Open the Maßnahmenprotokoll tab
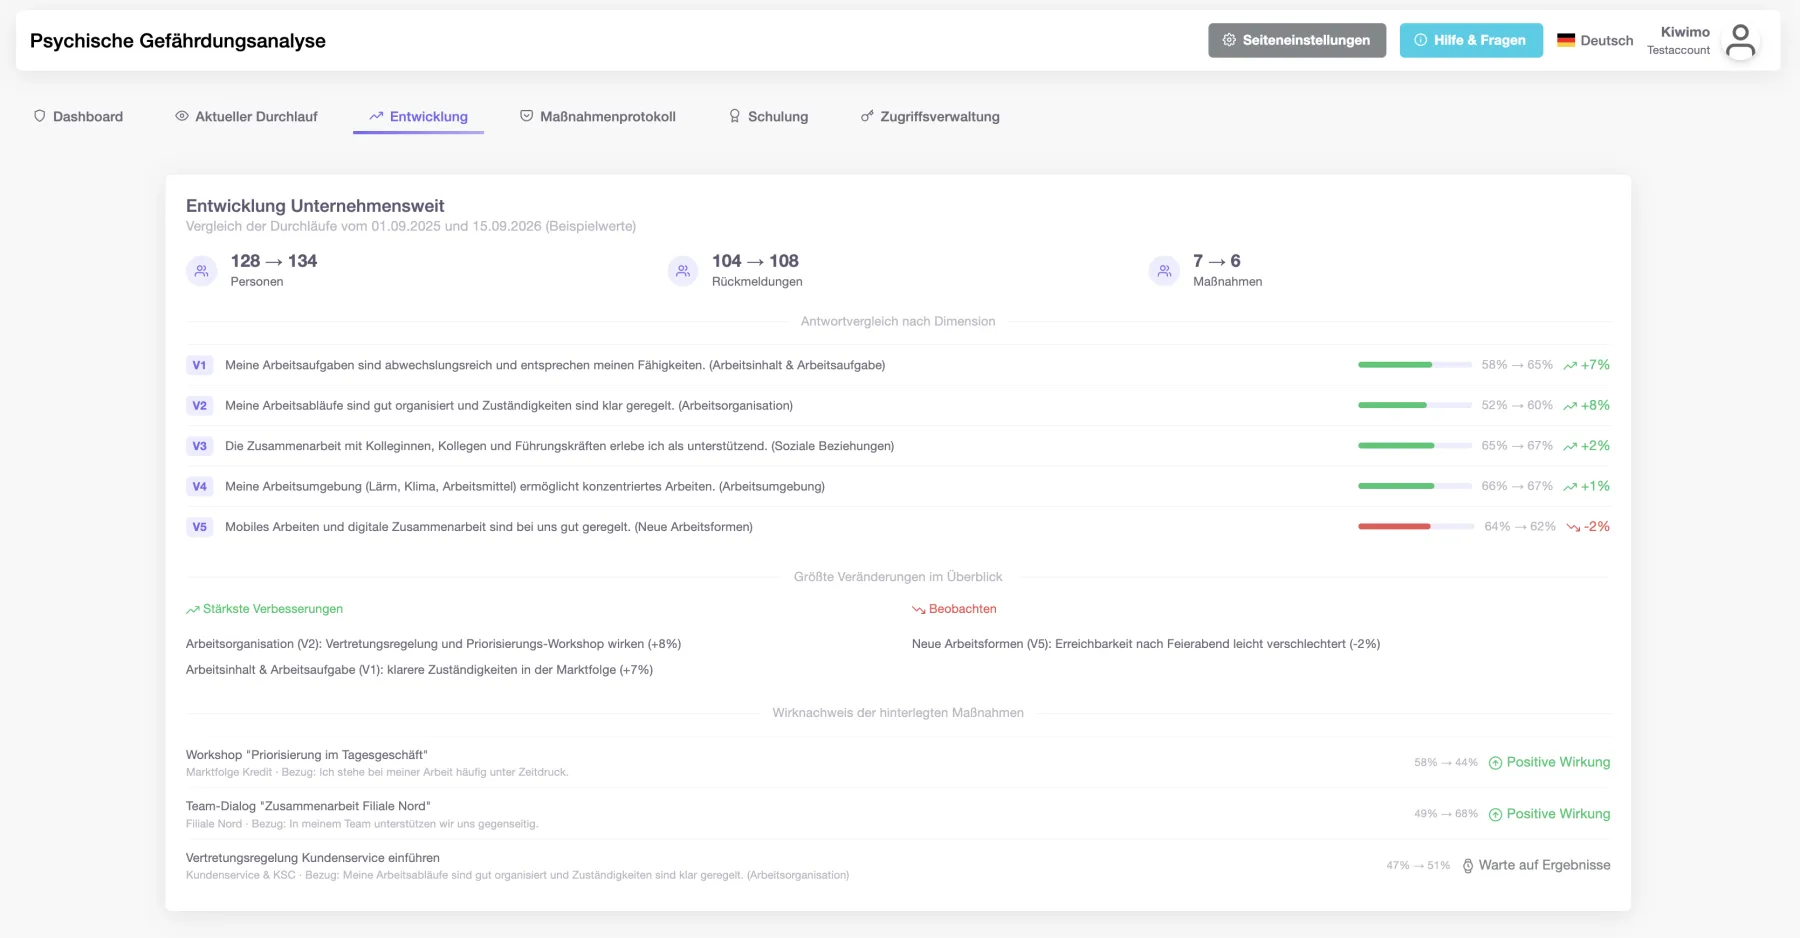Image resolution: width=1800 pixels, height=938 pixels. point(598,116)
